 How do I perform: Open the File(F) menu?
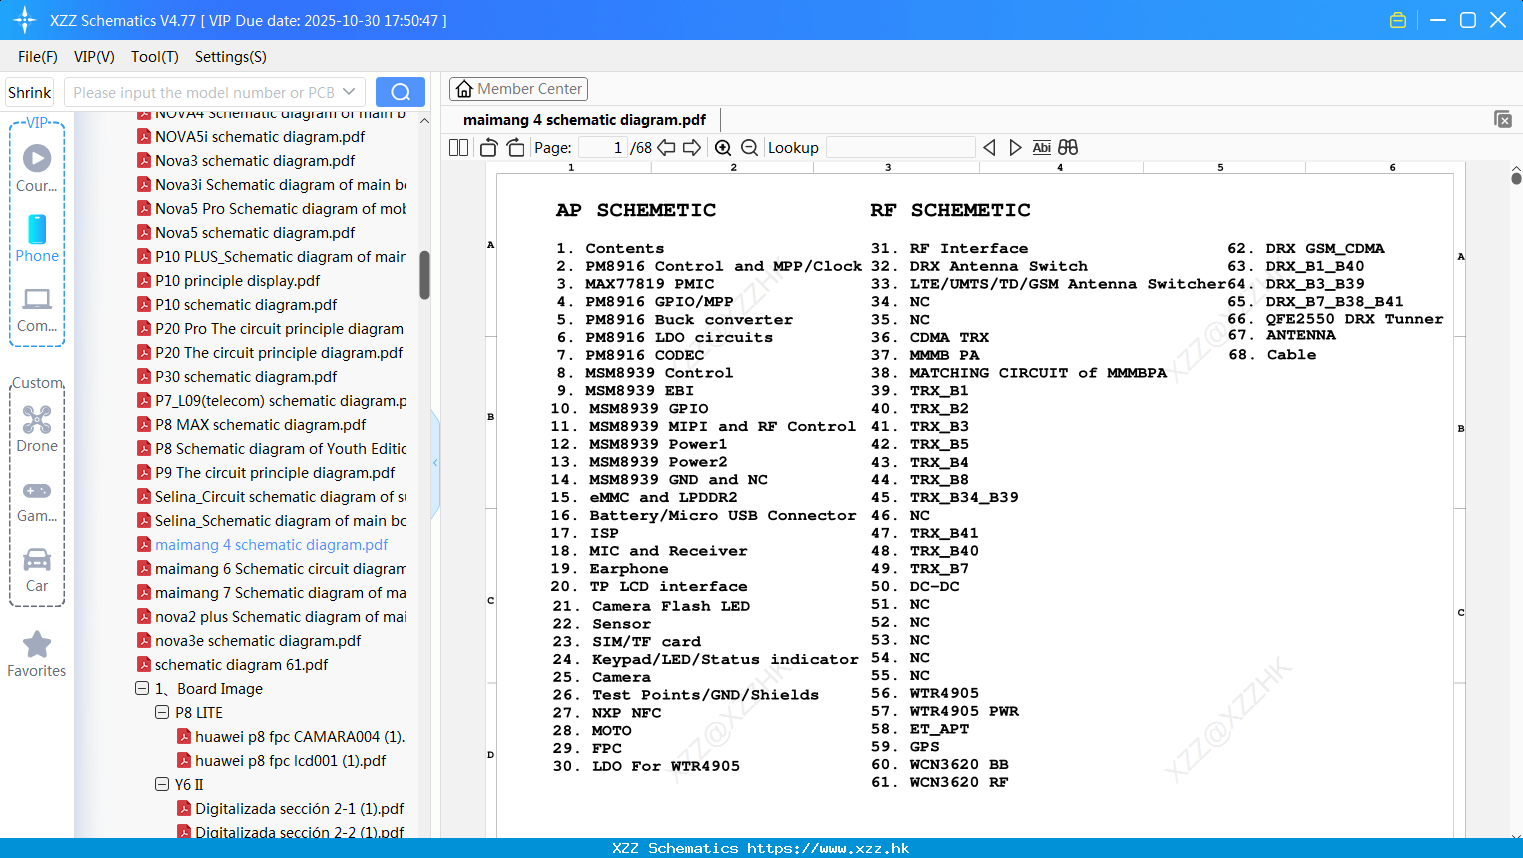pos(38,57)
